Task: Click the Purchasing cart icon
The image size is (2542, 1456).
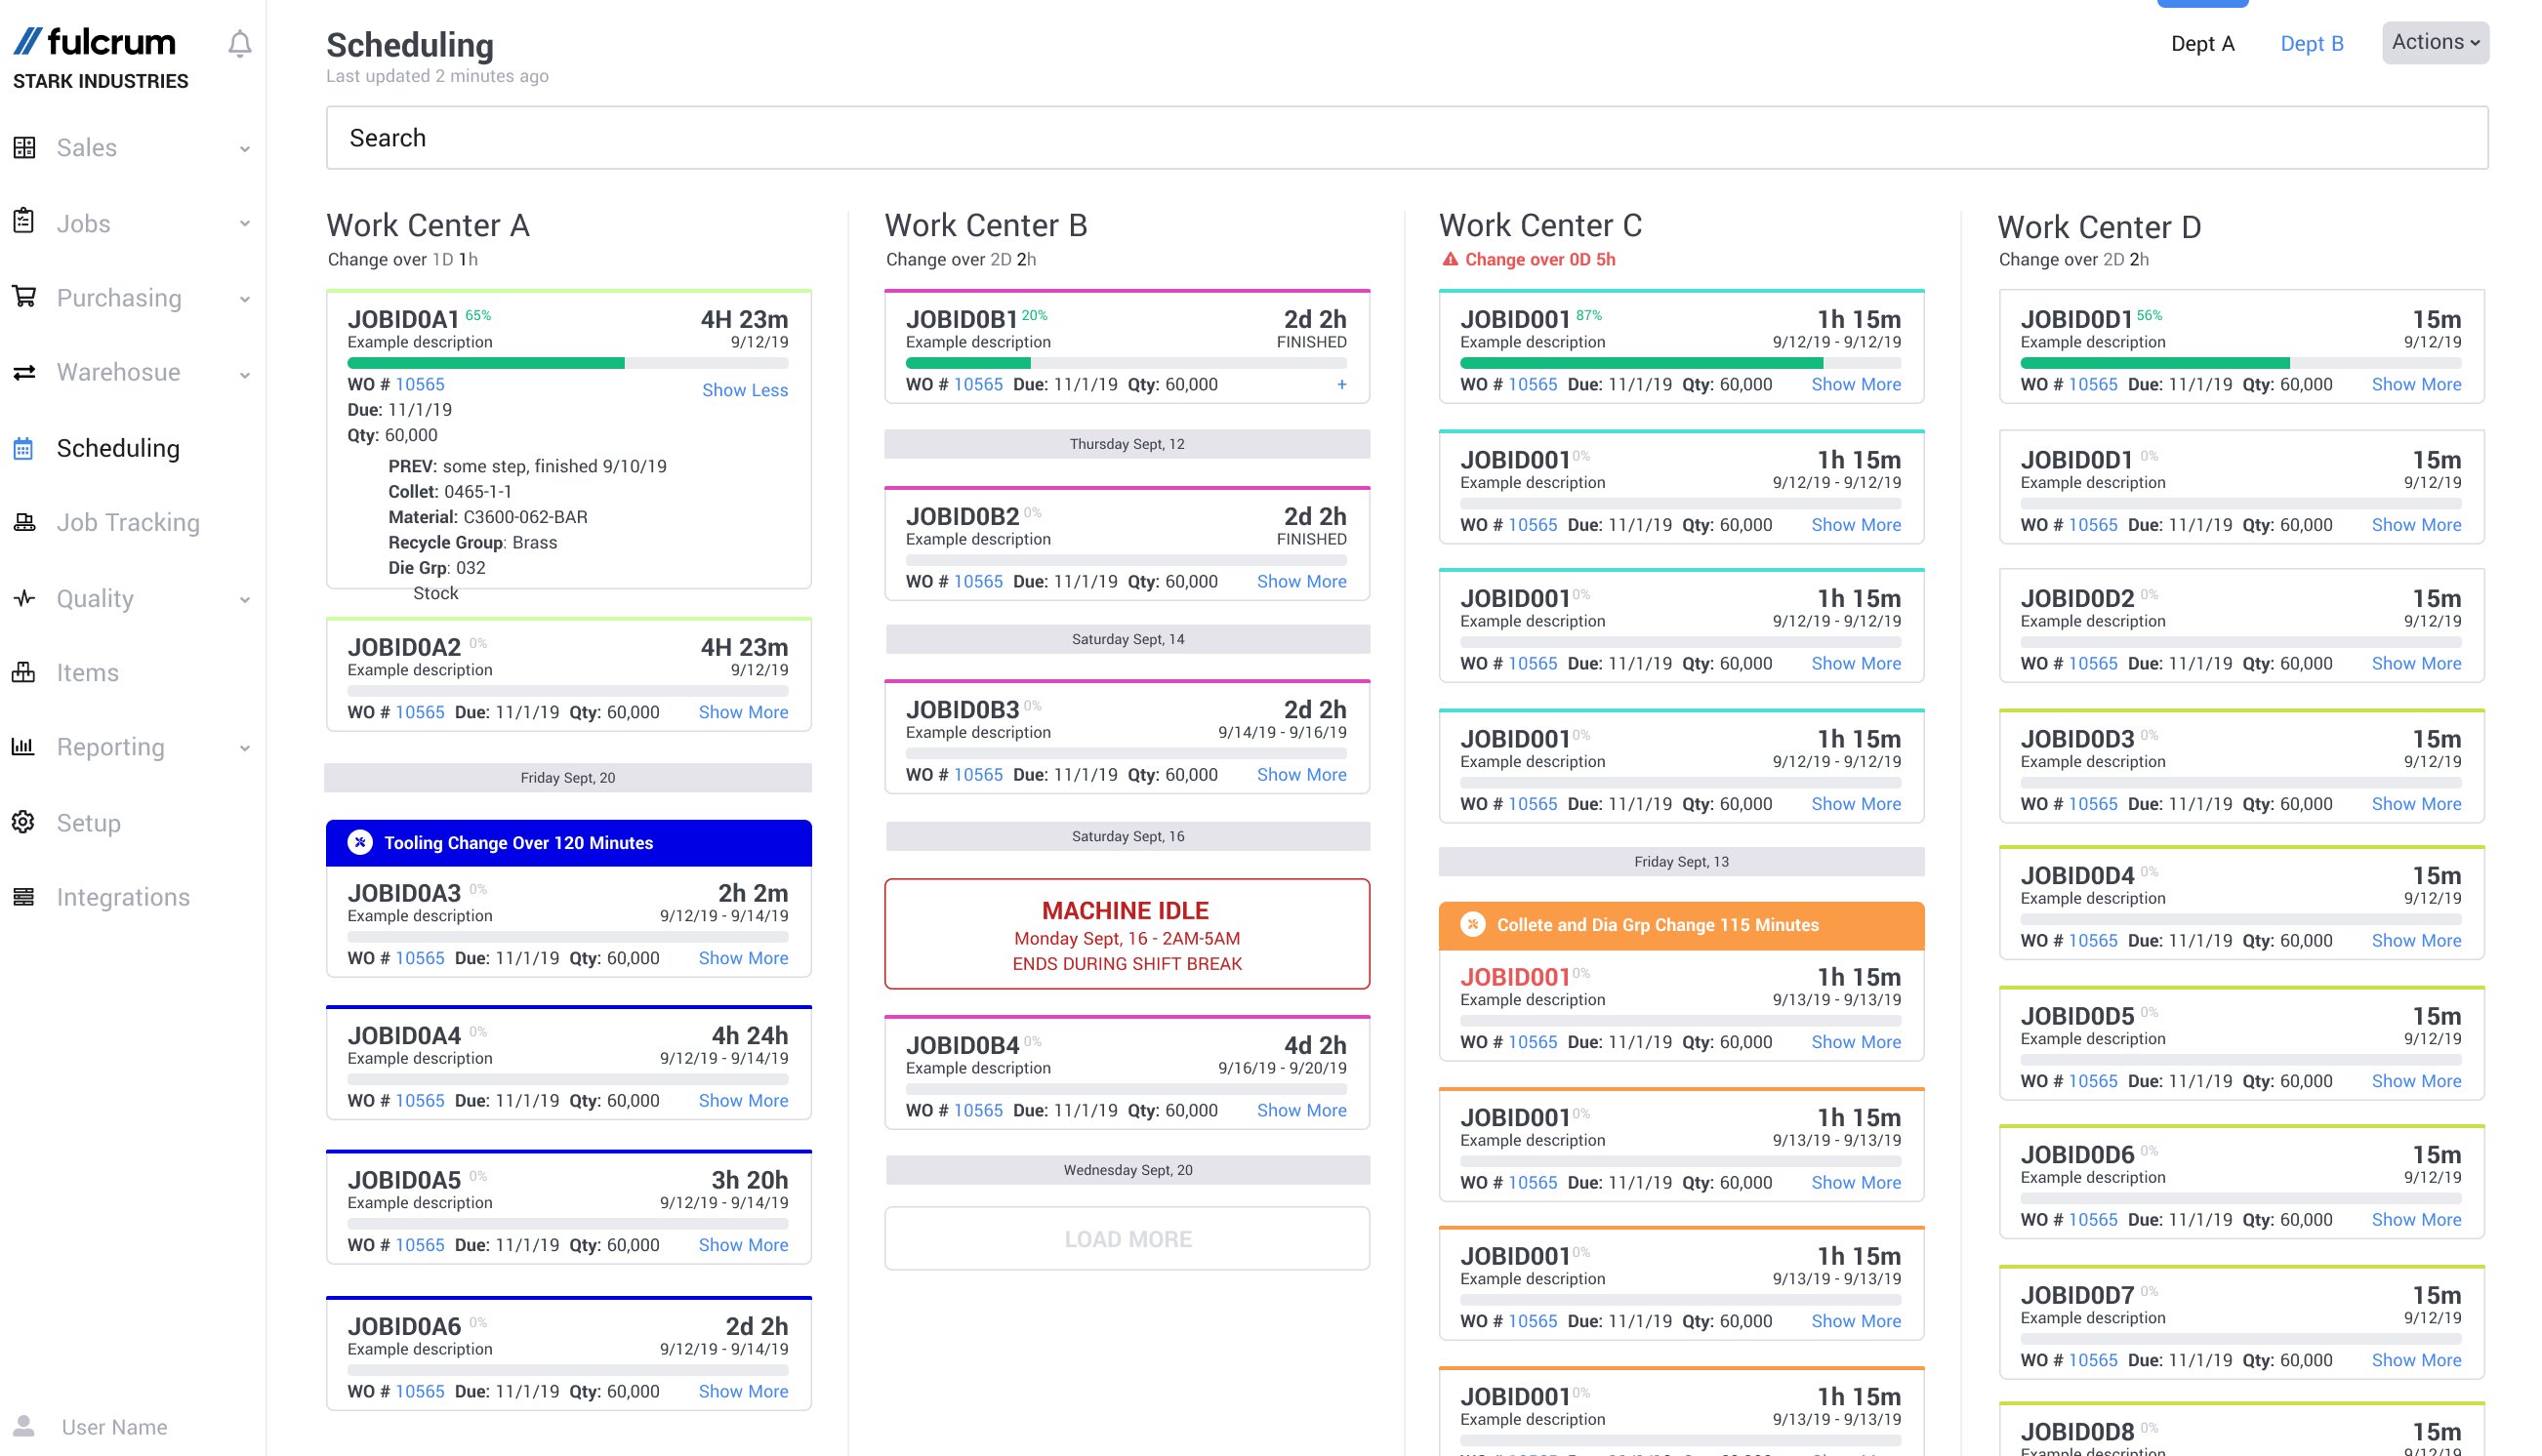Action: point(24,297)
